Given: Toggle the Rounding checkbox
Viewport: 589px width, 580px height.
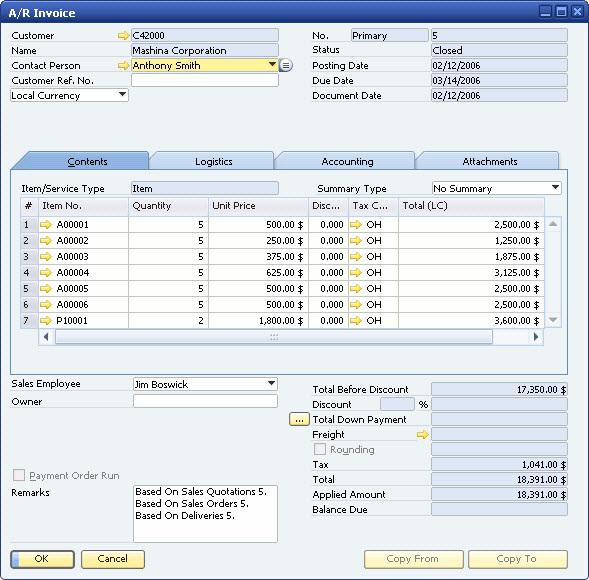Looking at the screenshot, I should (320, 449).
